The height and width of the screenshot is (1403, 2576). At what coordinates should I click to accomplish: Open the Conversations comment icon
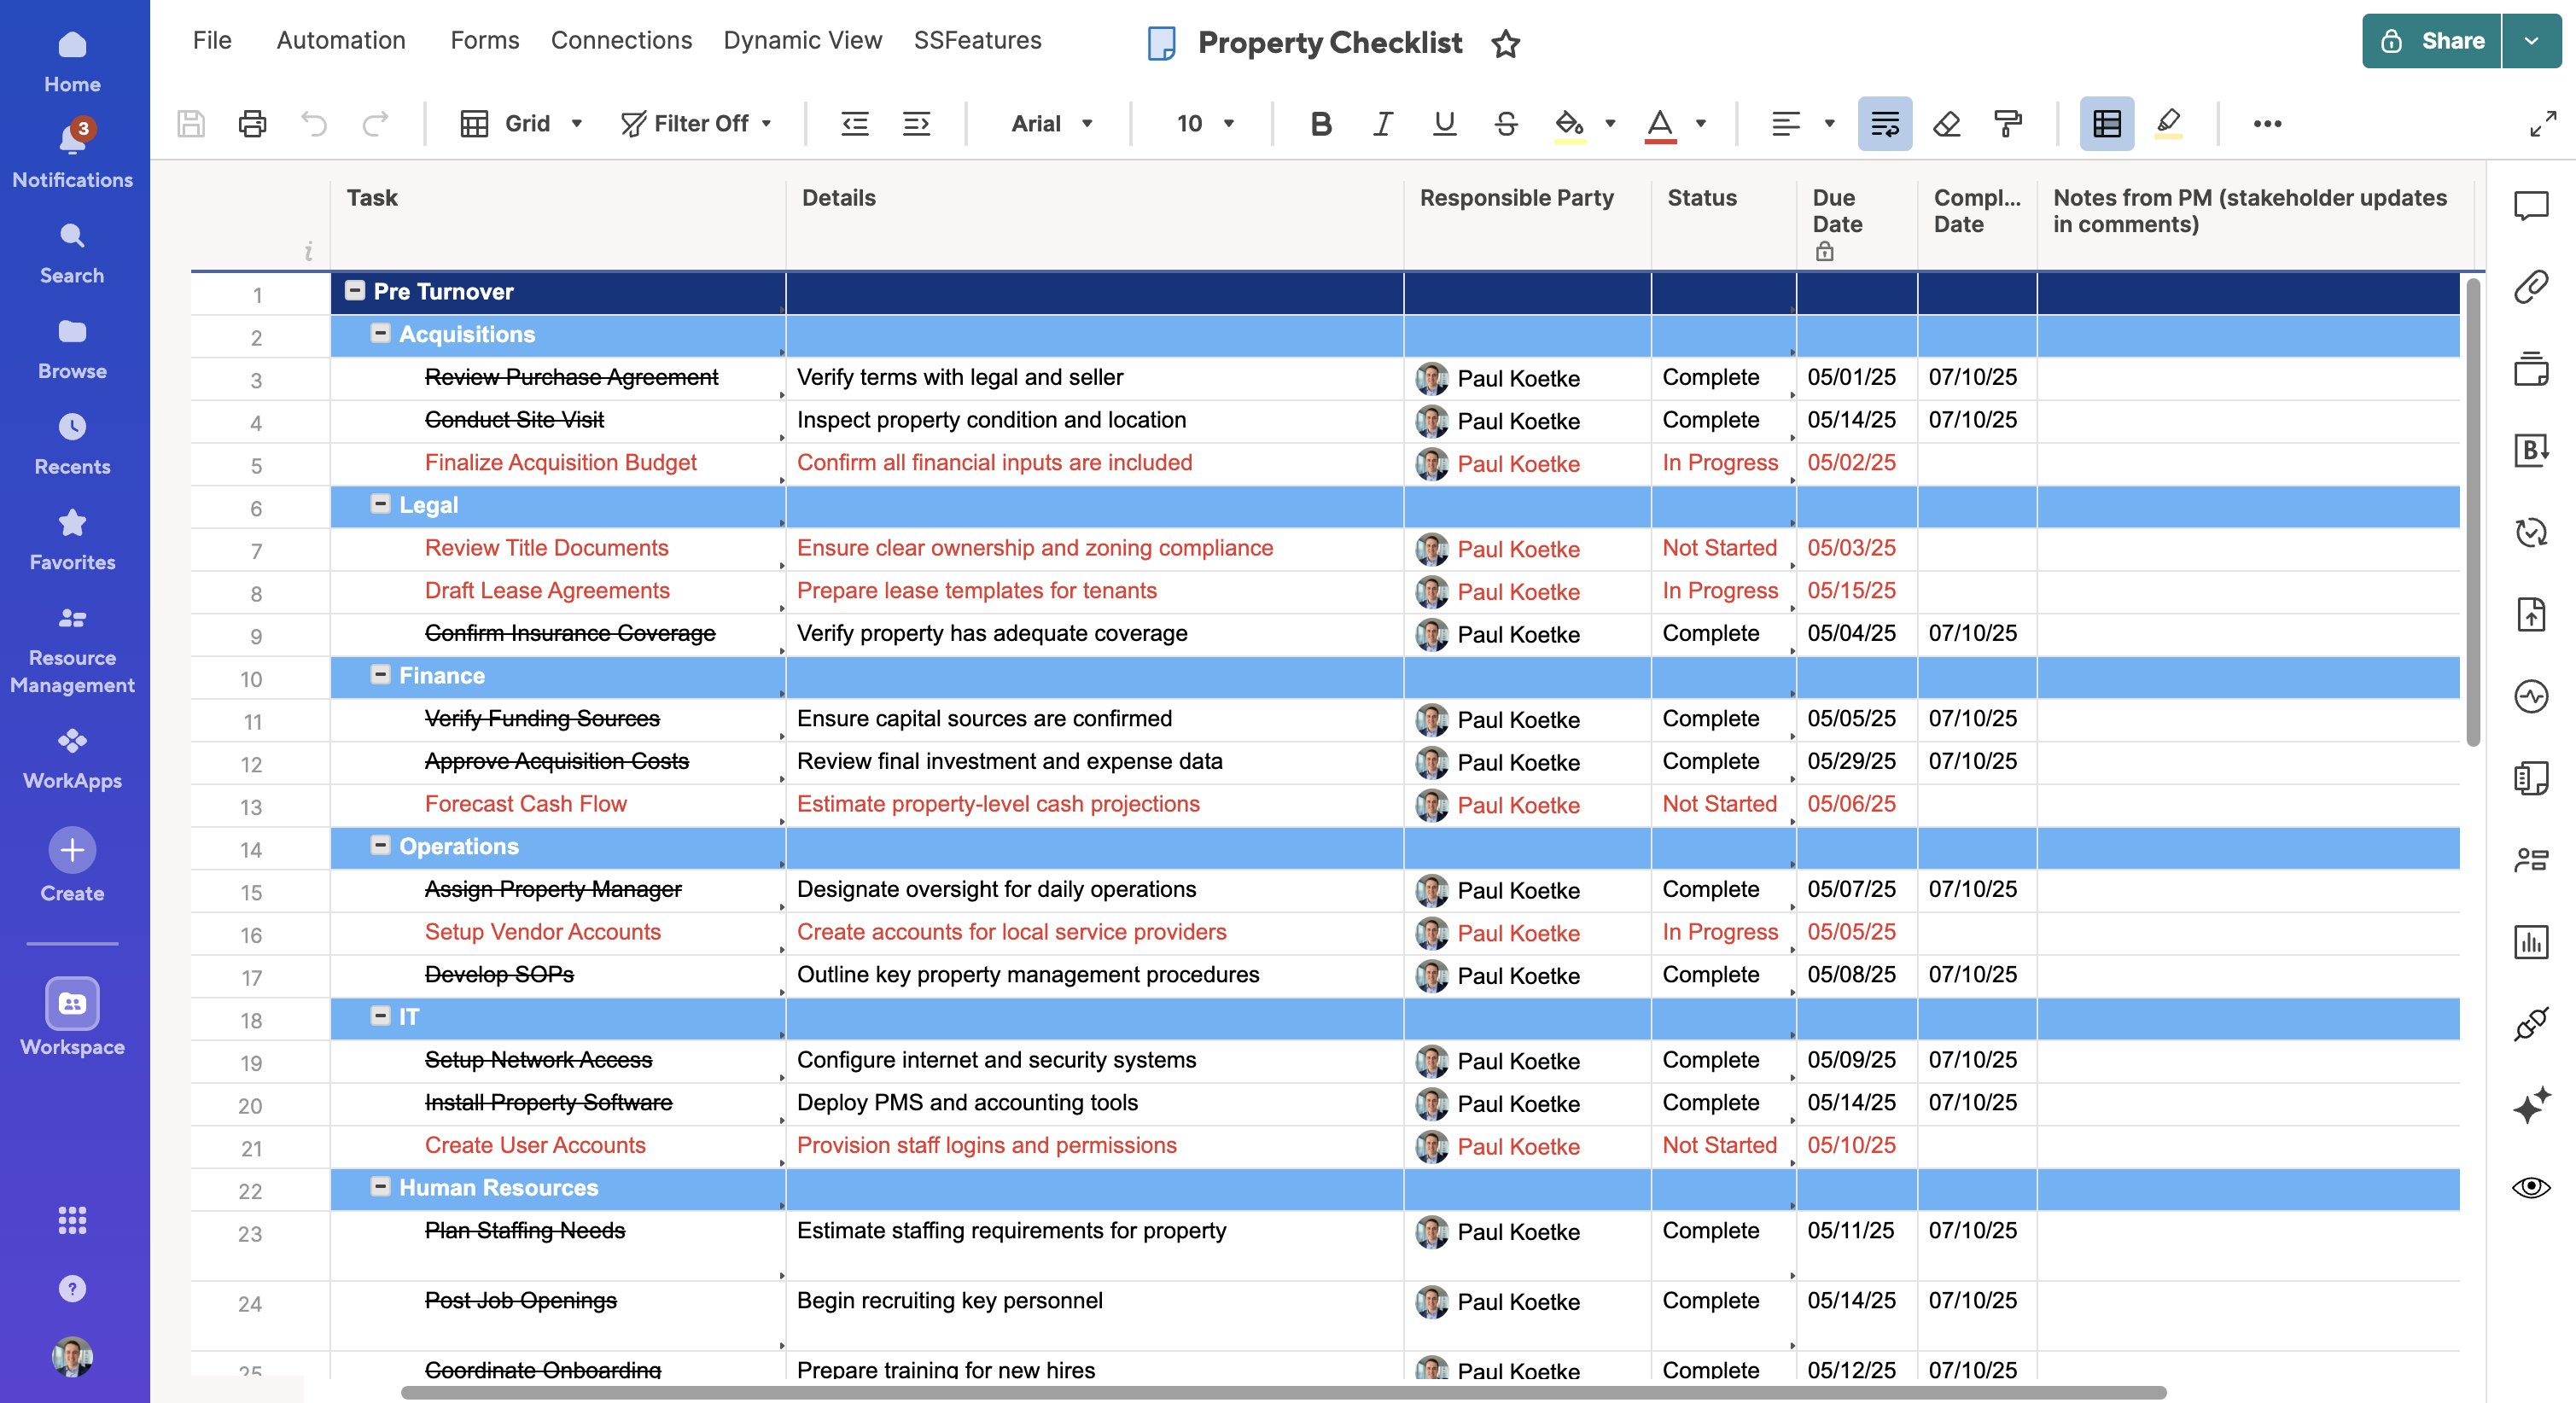pyautogui.click(x=2531, y=206)
